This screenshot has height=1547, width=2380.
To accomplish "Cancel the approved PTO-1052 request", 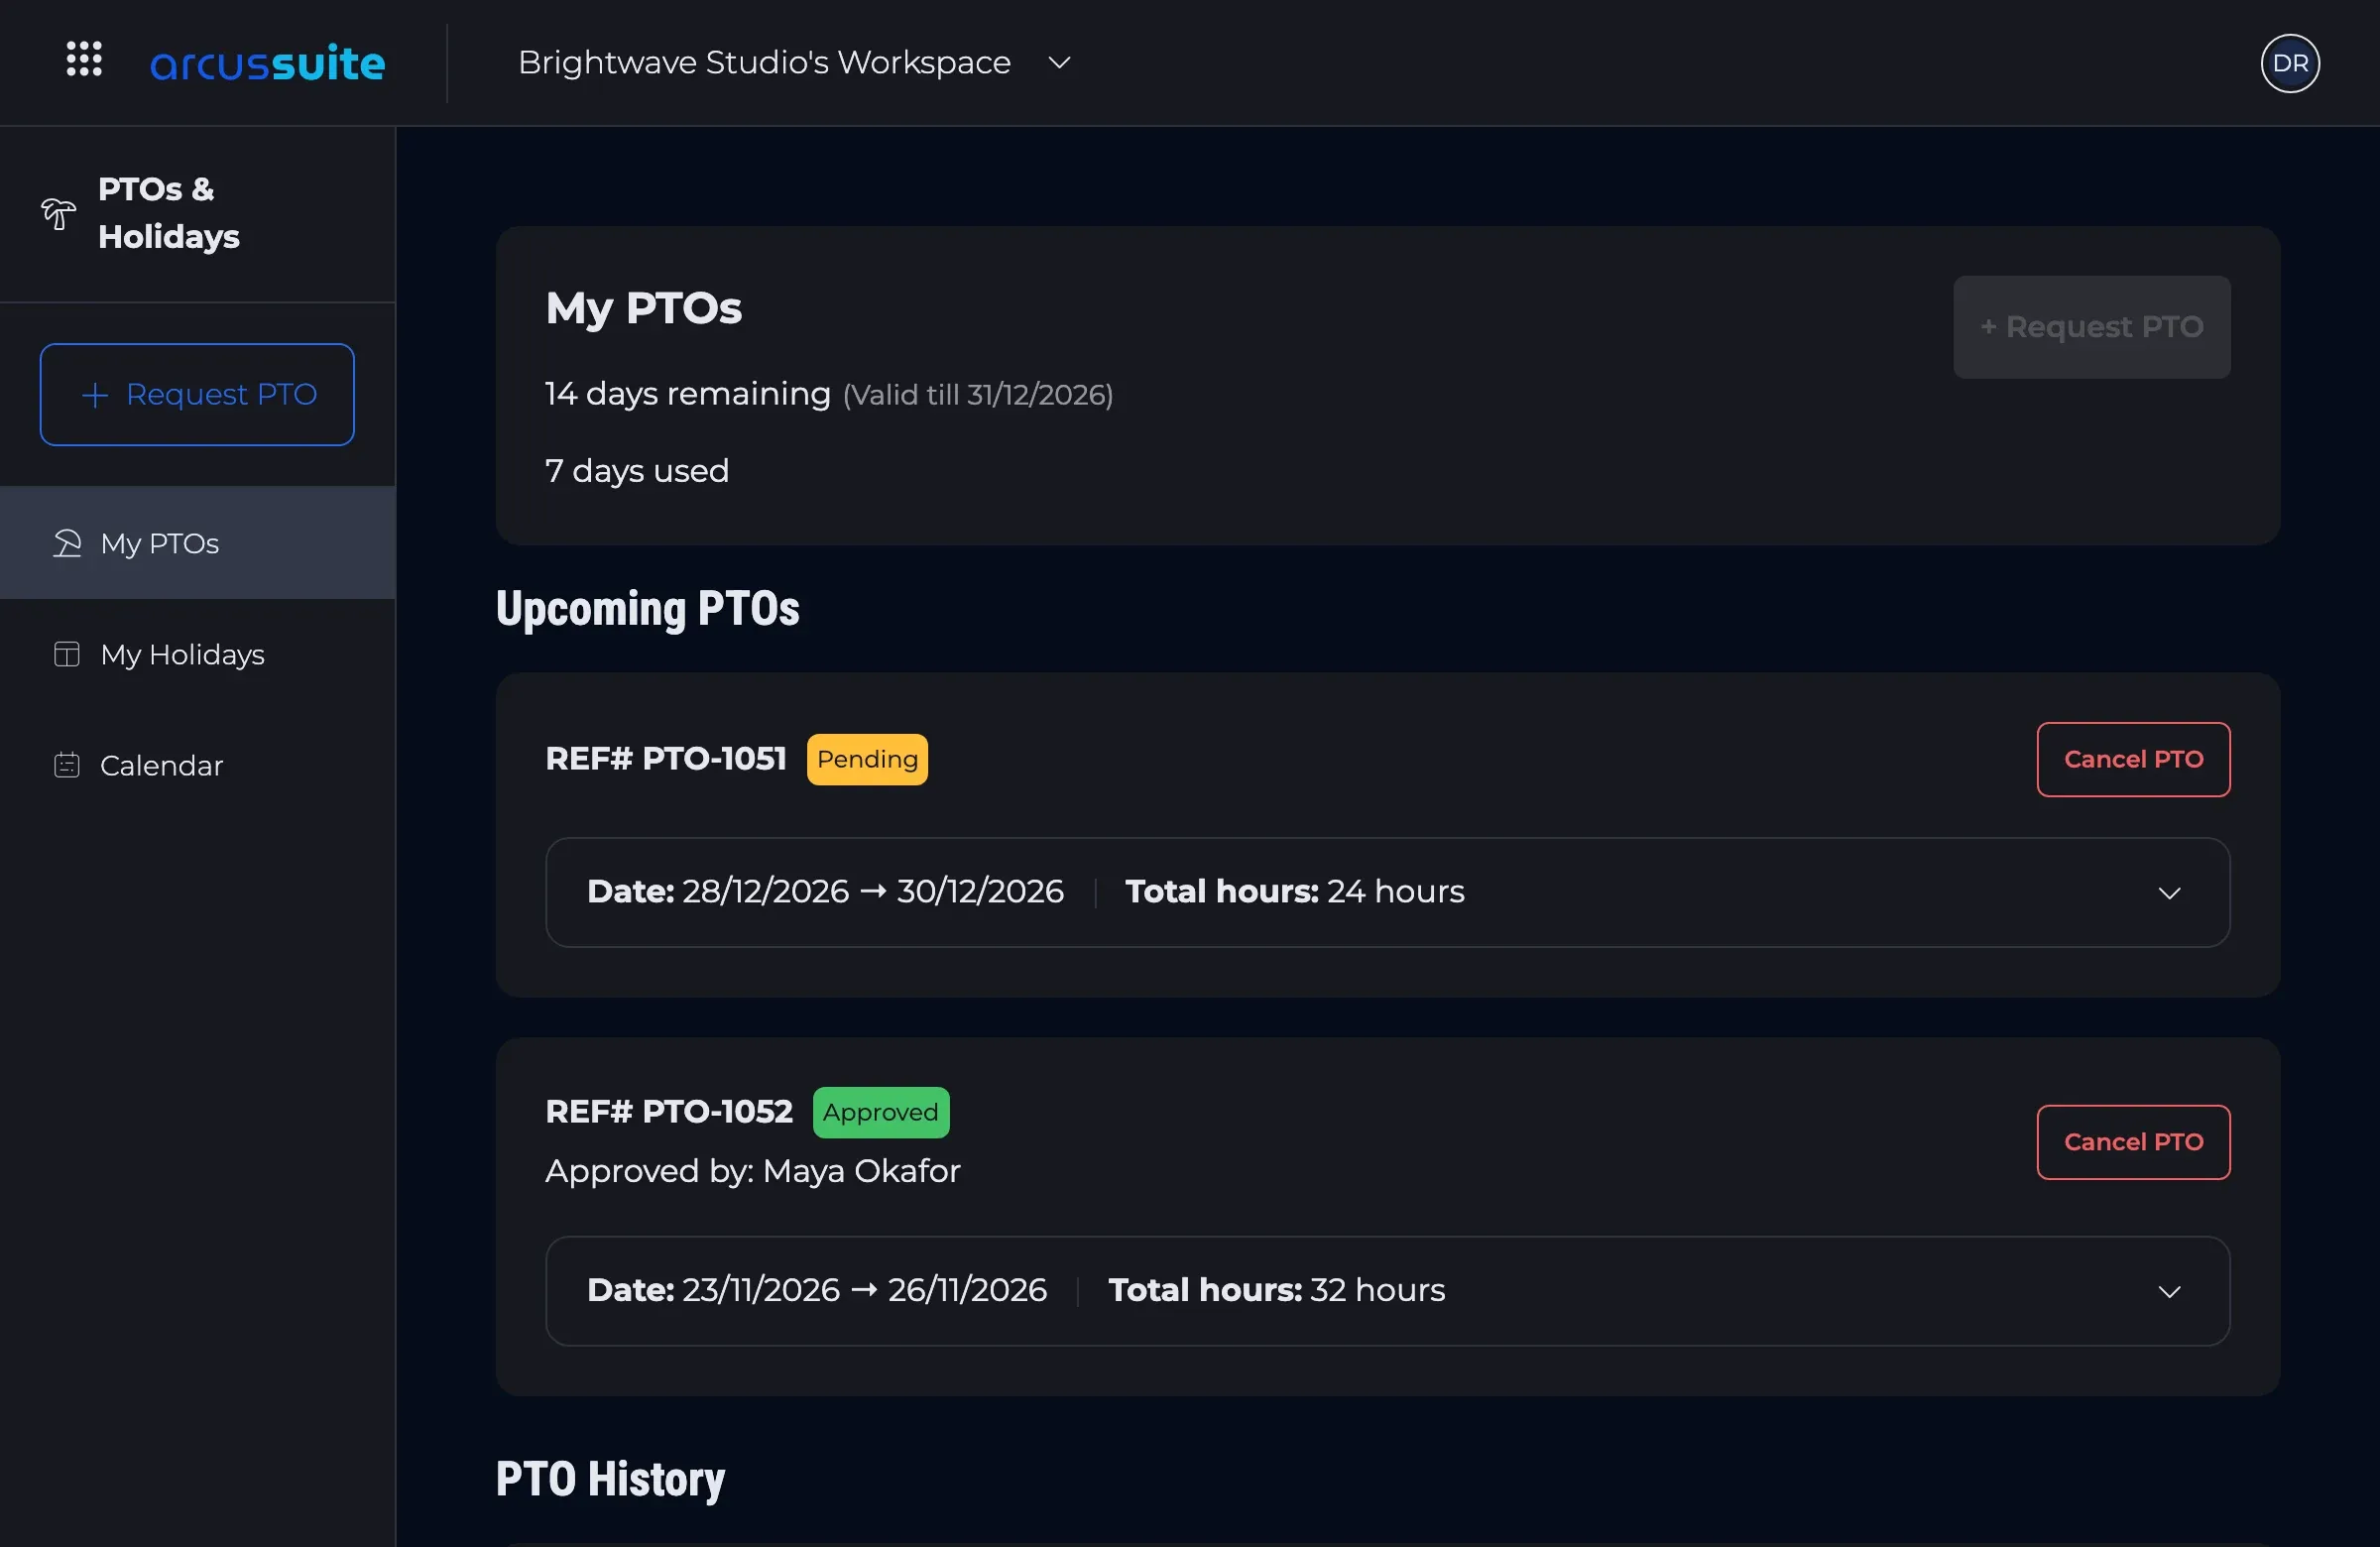I will [x=2133, y=1142].
